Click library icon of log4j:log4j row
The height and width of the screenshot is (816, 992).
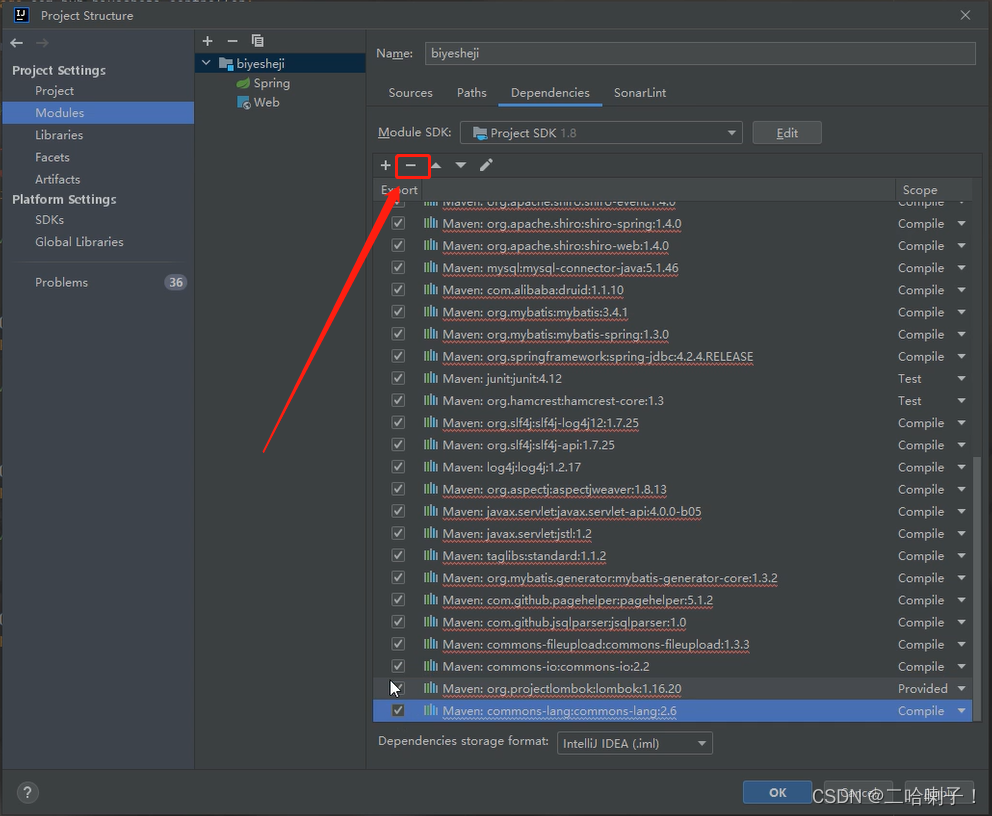click(431, 466)
